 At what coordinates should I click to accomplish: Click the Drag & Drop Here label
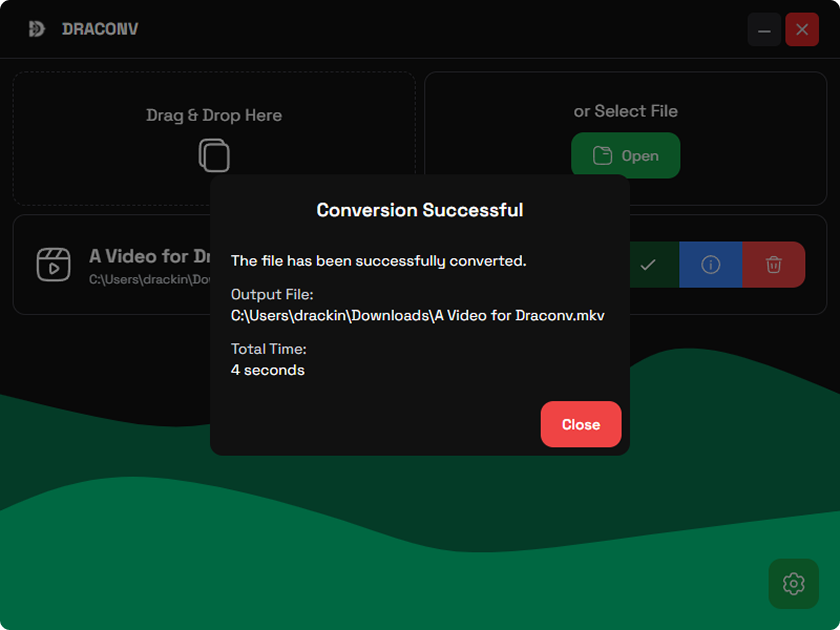(214, 115)
